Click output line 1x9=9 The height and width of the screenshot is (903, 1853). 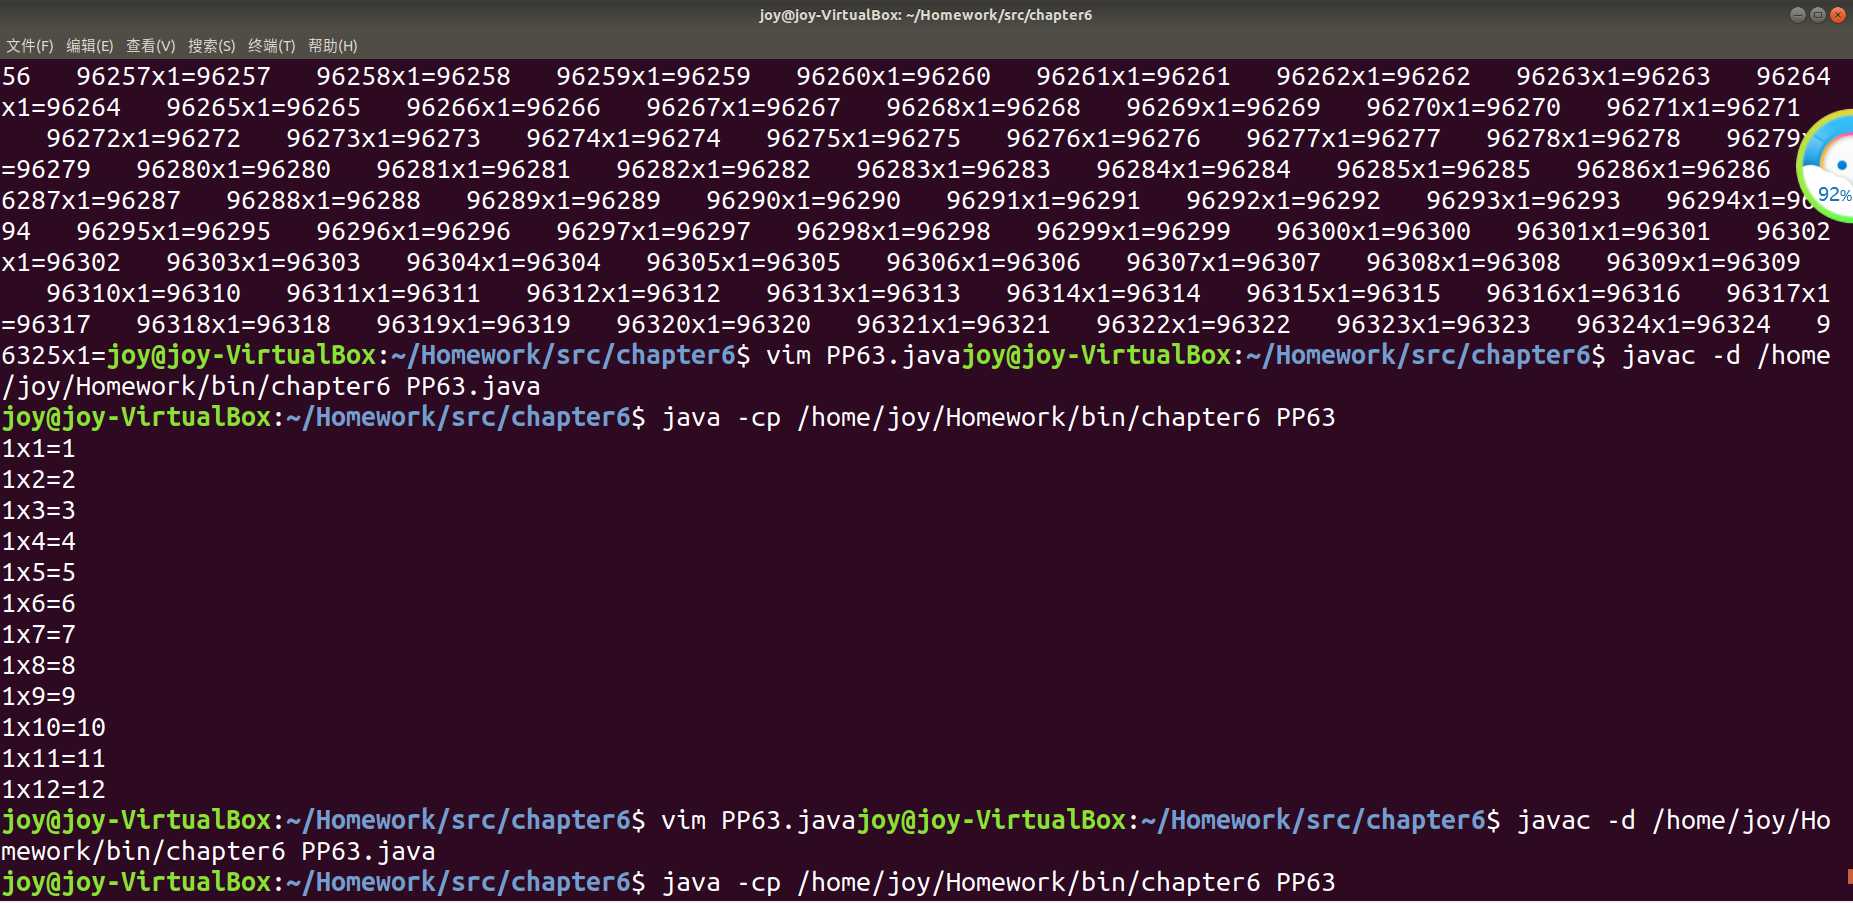38,697
